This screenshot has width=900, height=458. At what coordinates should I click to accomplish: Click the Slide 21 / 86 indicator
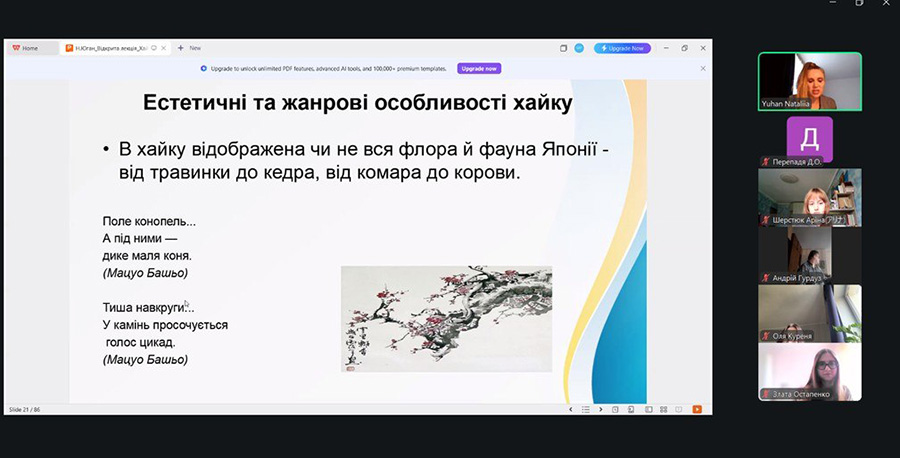tap(25, 410)
